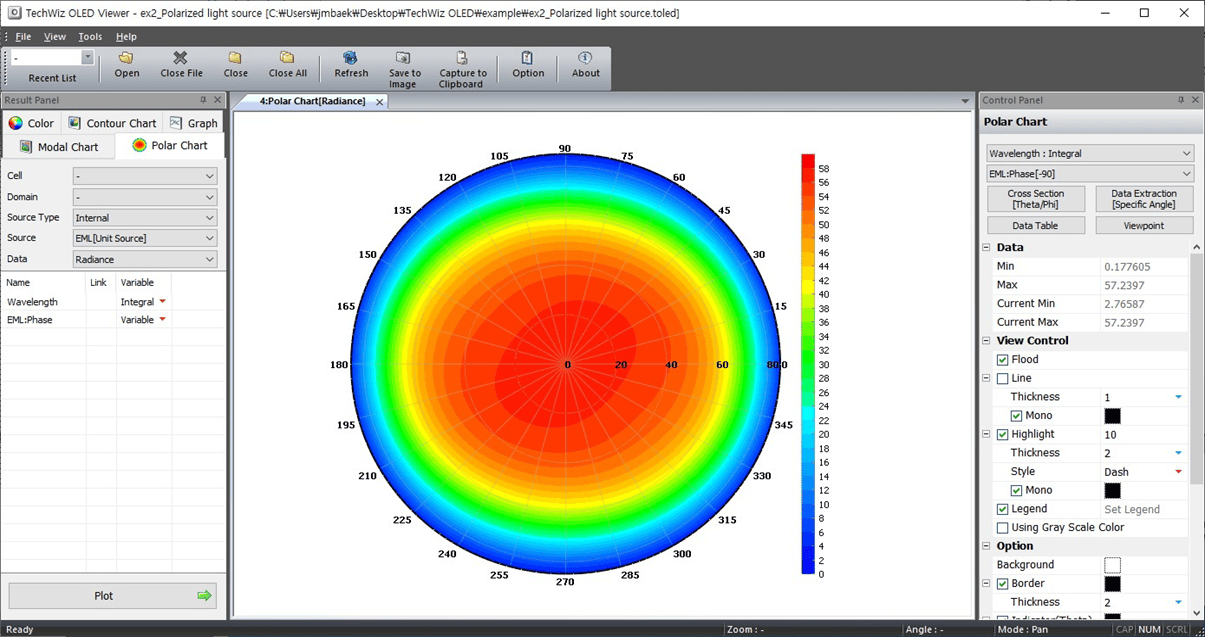Open the Option toolbar icon

pos(527,58)
